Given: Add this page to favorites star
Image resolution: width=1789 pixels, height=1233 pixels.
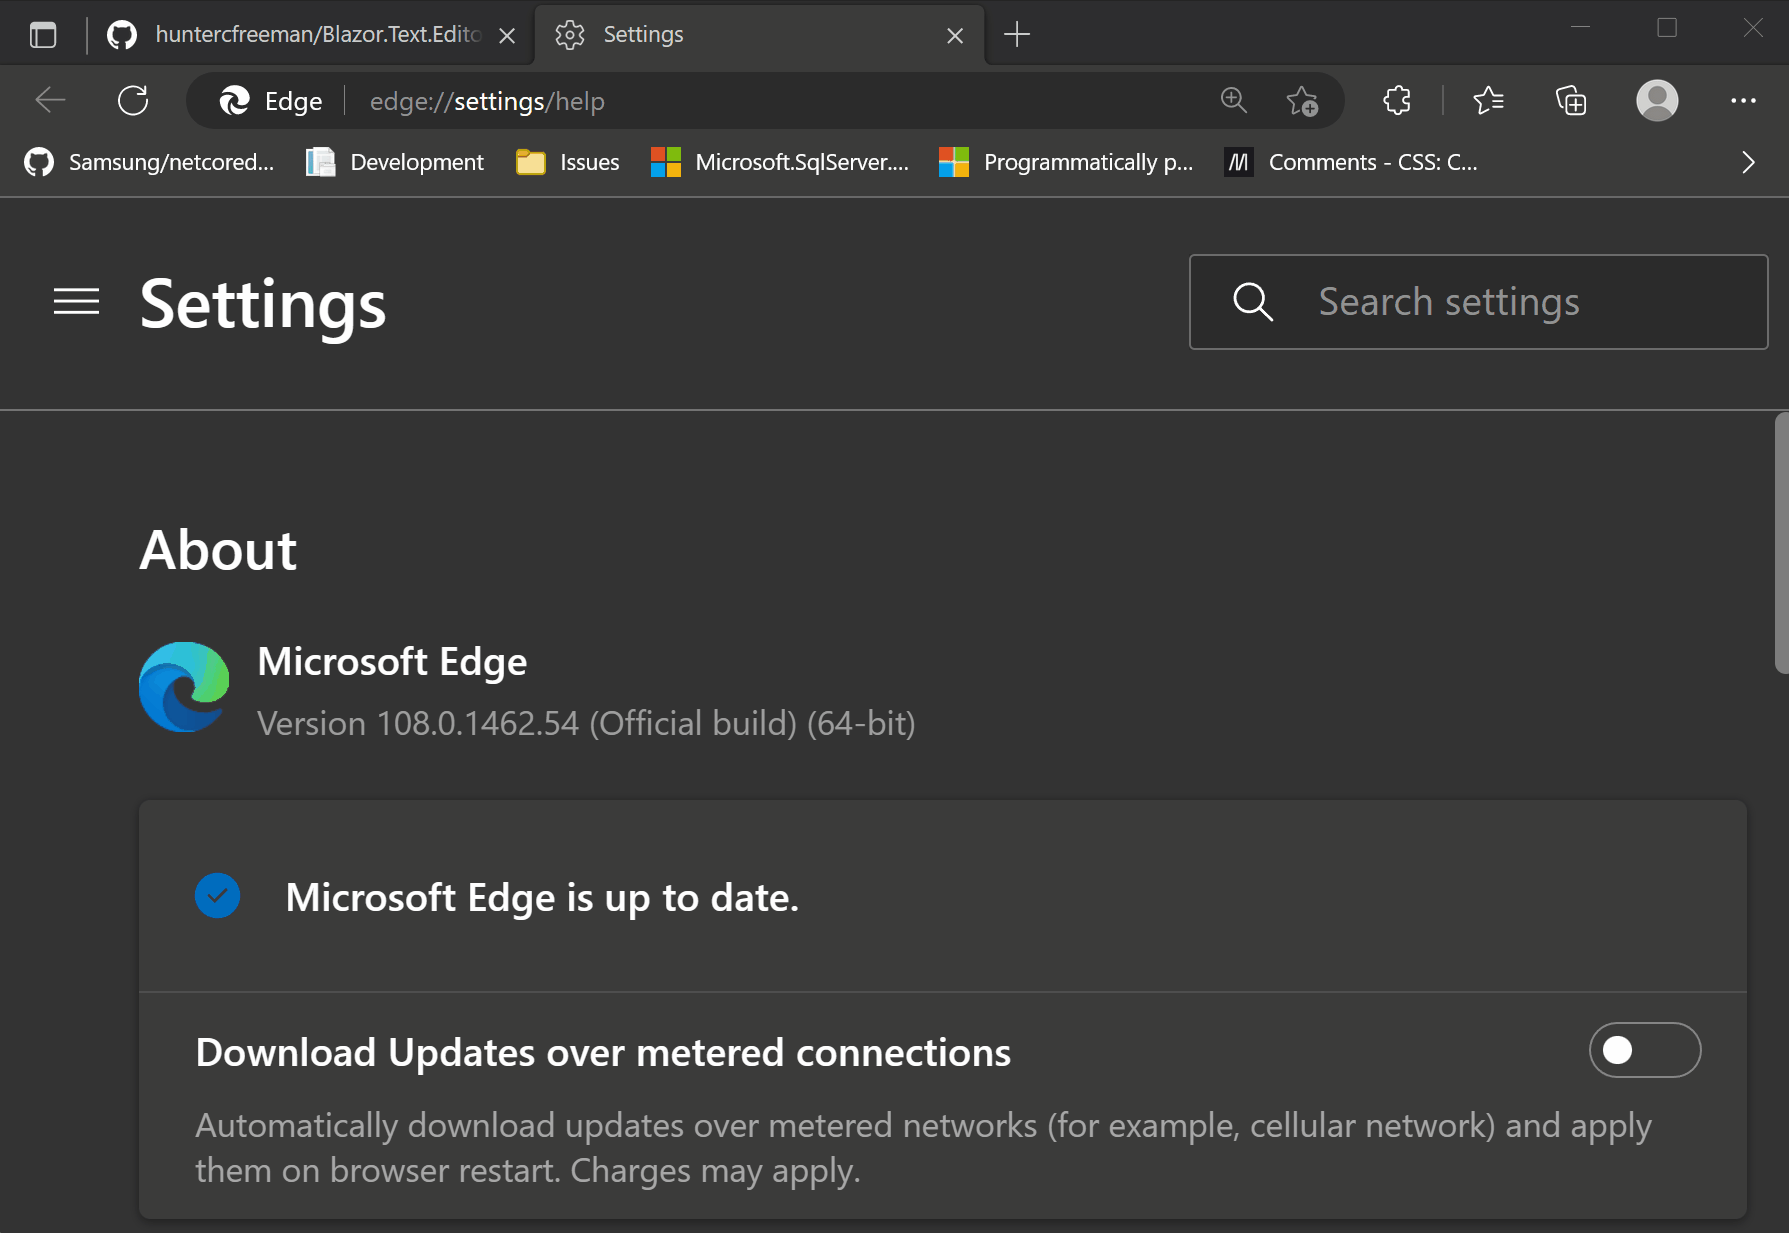Looking at the screenshot, I should (1302, 100).
